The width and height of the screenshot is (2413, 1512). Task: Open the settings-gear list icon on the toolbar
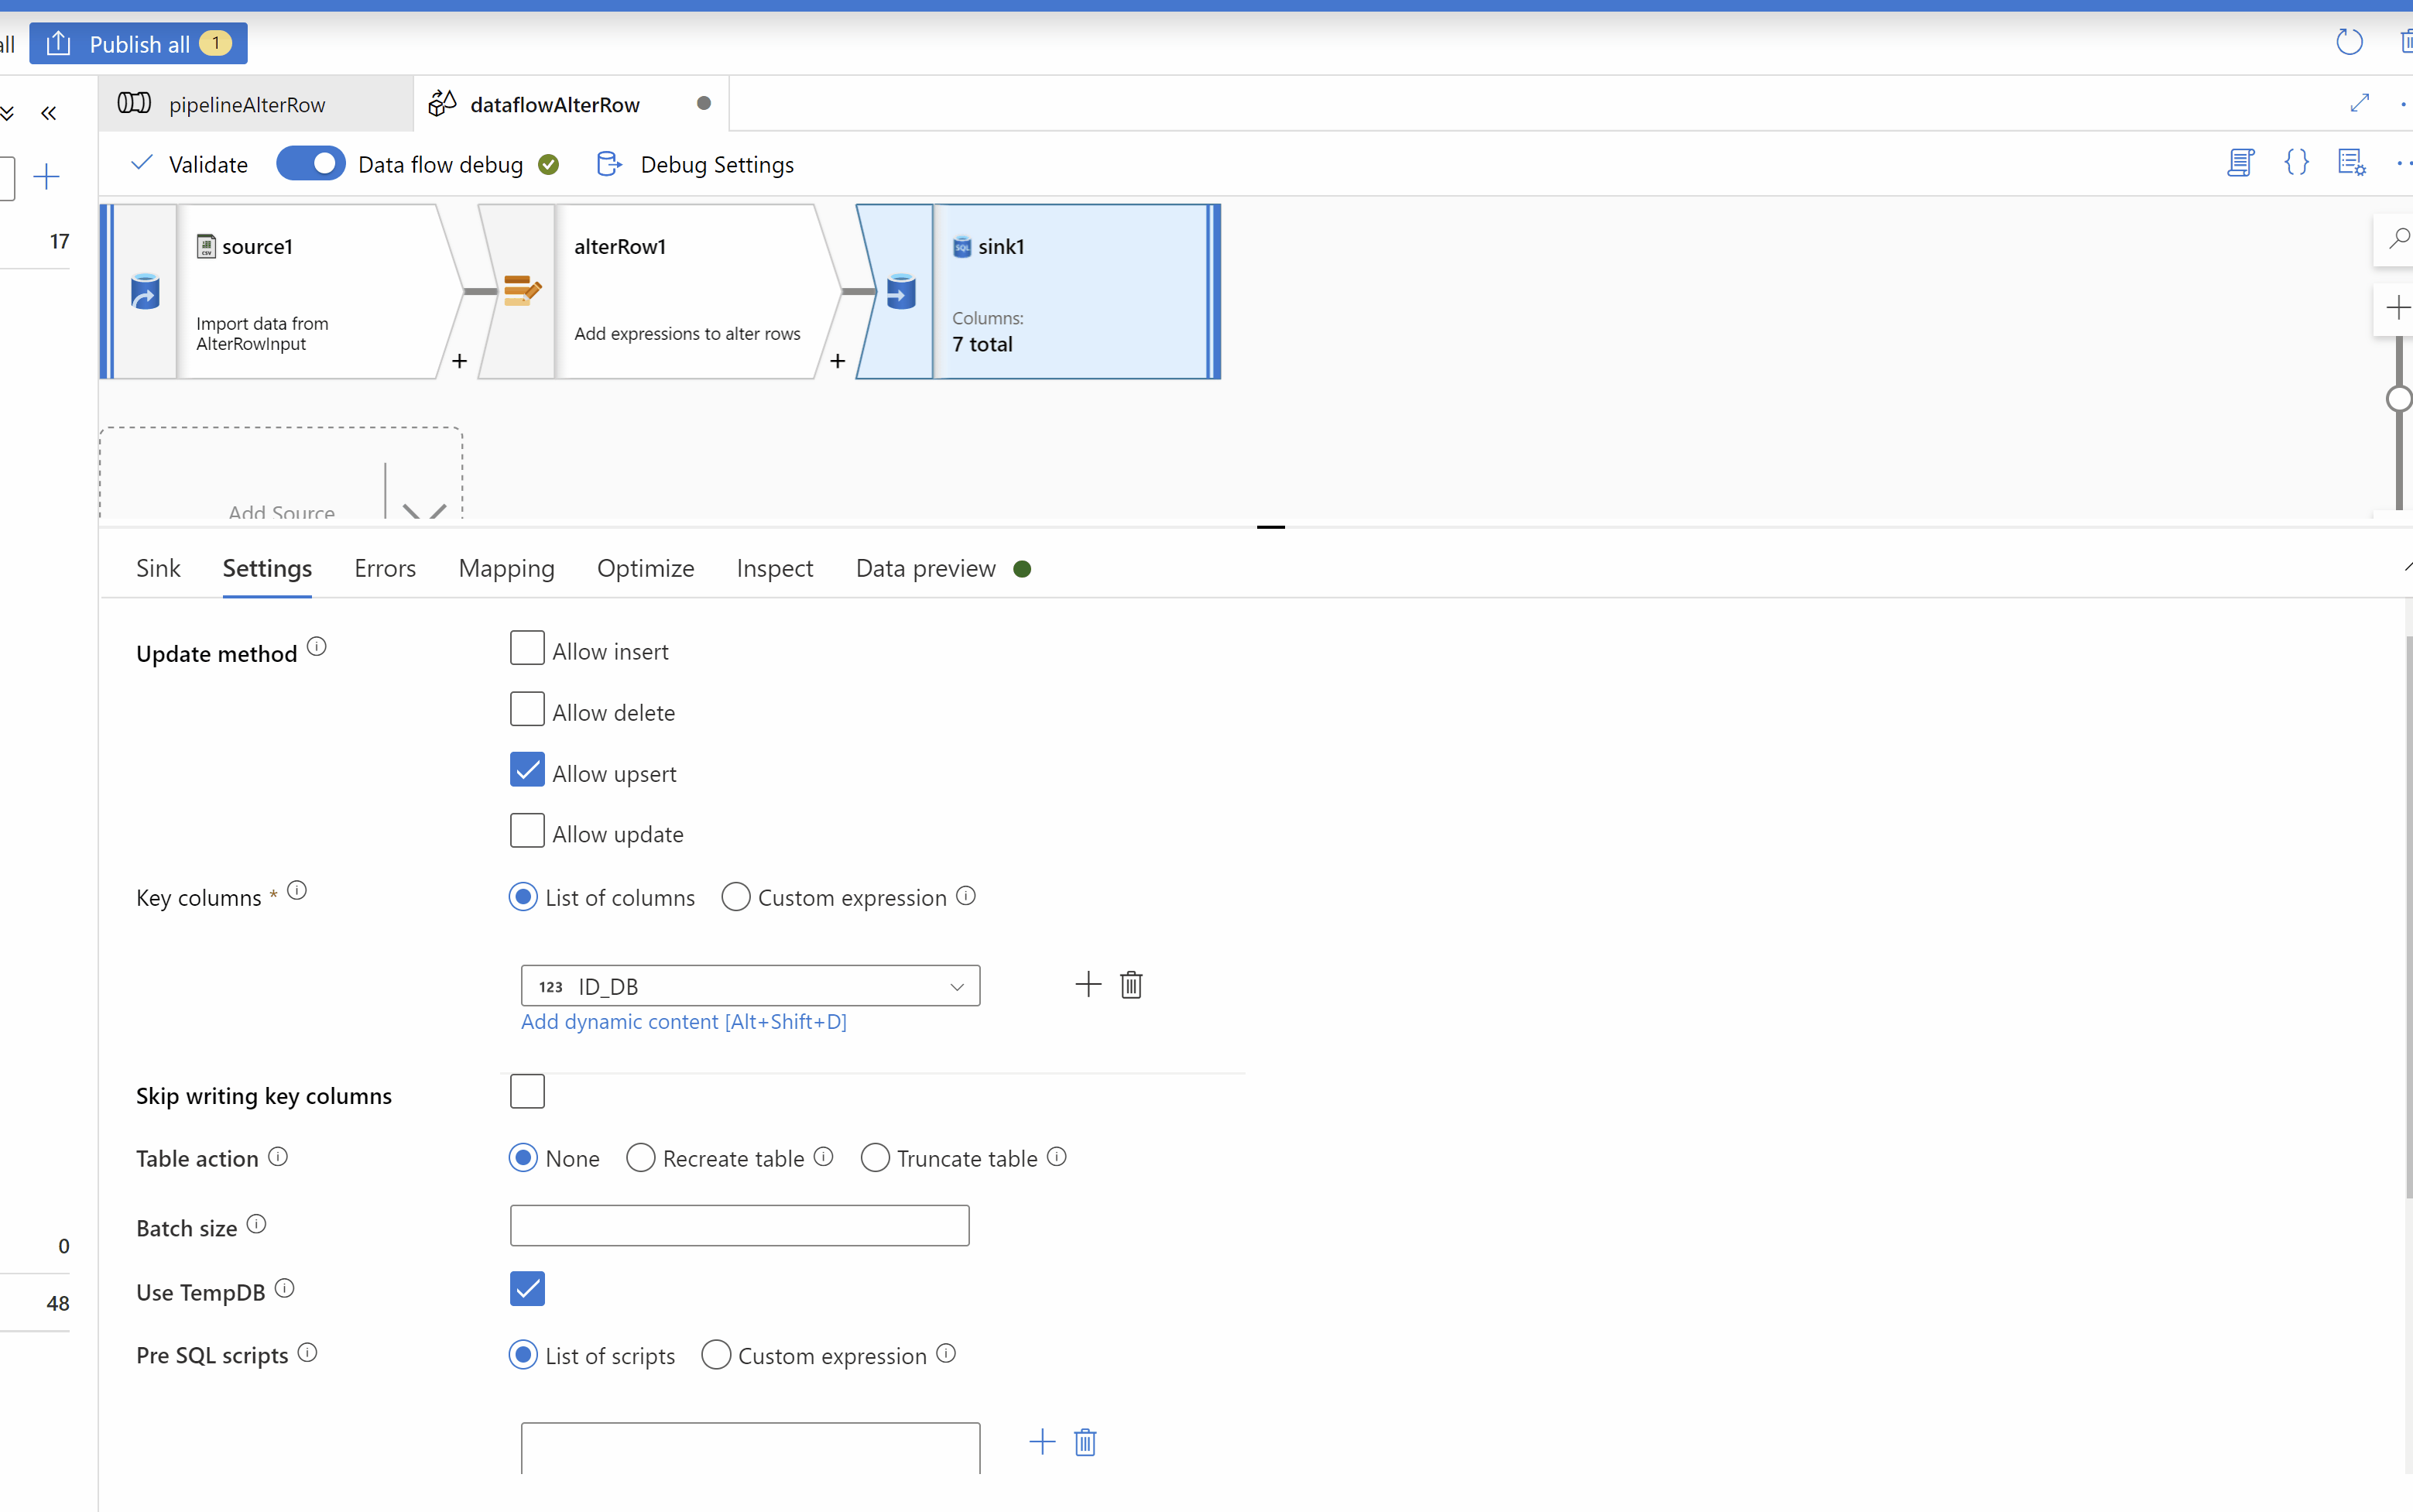point(2352,162)
